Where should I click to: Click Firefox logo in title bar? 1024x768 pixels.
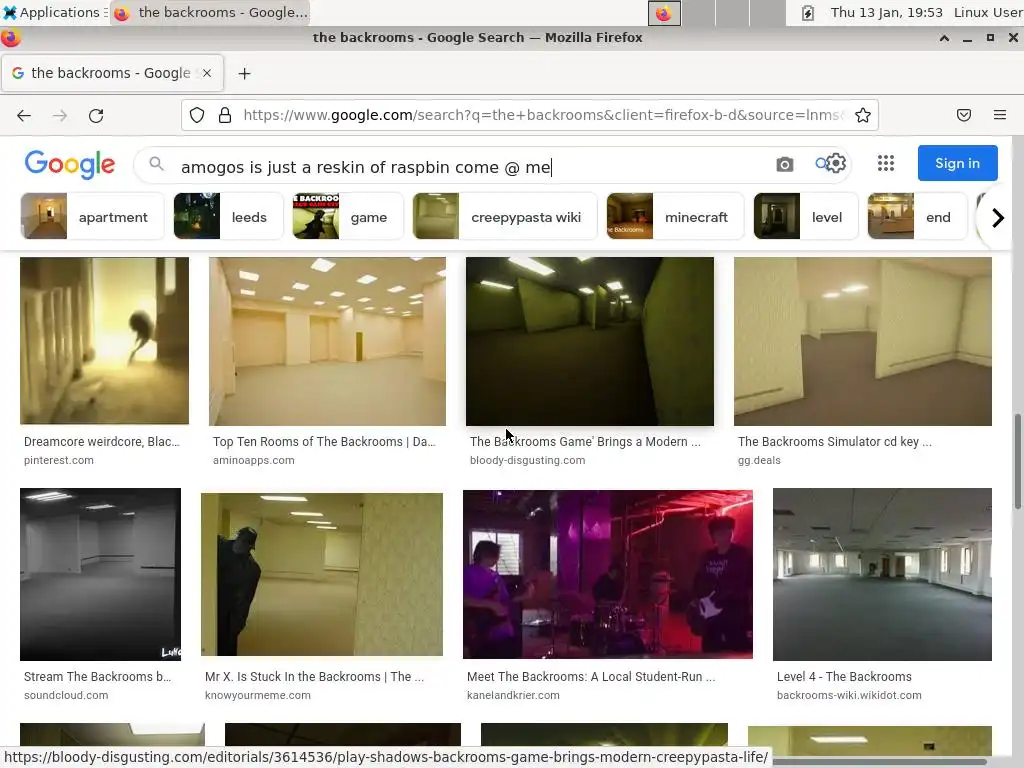pos(11,38)
